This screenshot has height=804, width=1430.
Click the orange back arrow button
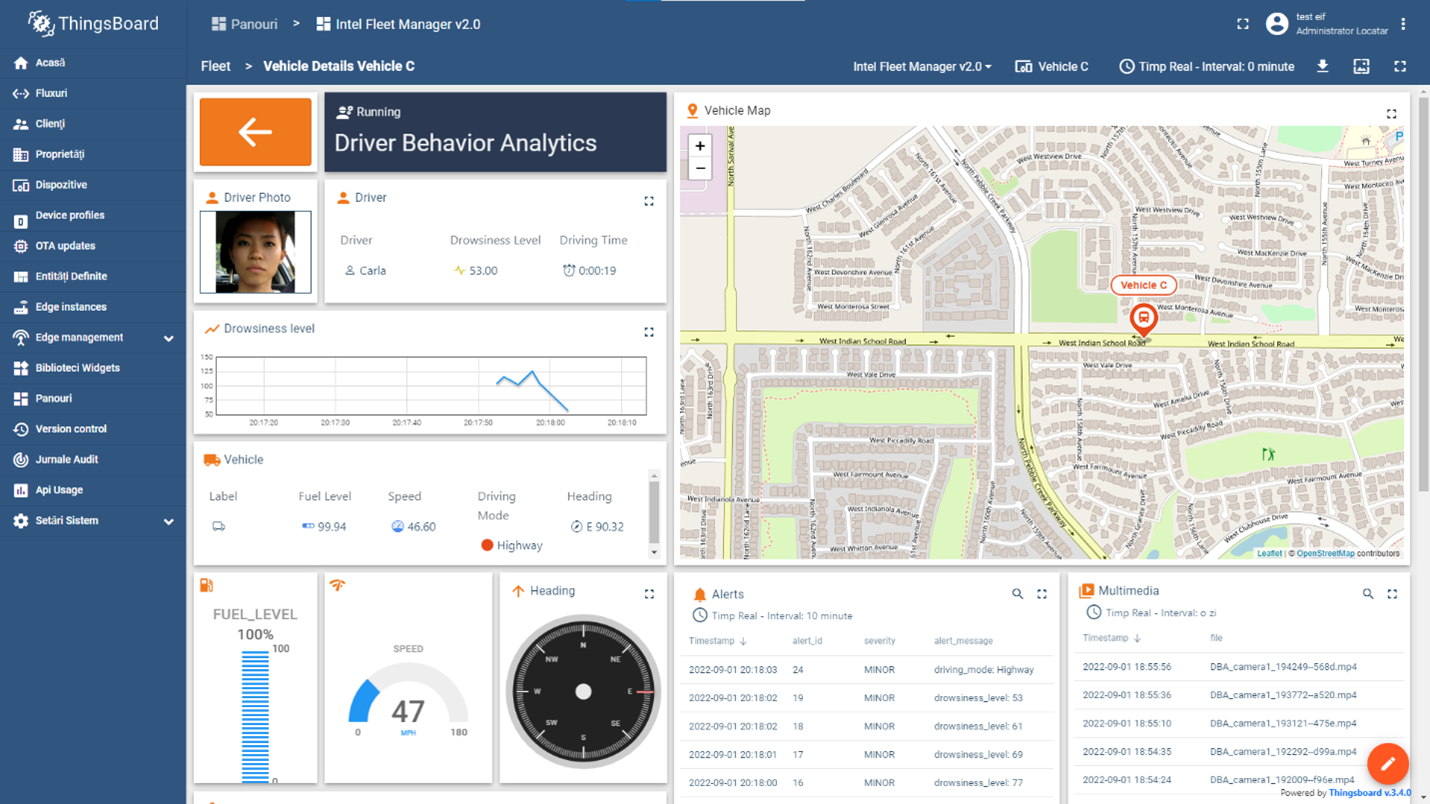coord(255,132)
